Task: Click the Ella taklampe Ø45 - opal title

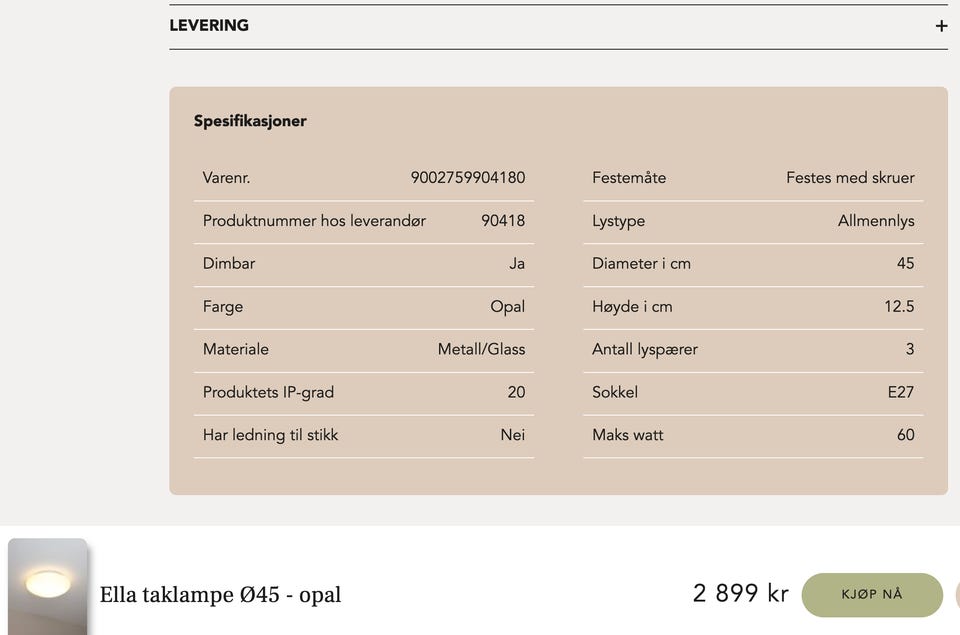Action: tap(220, 595)
